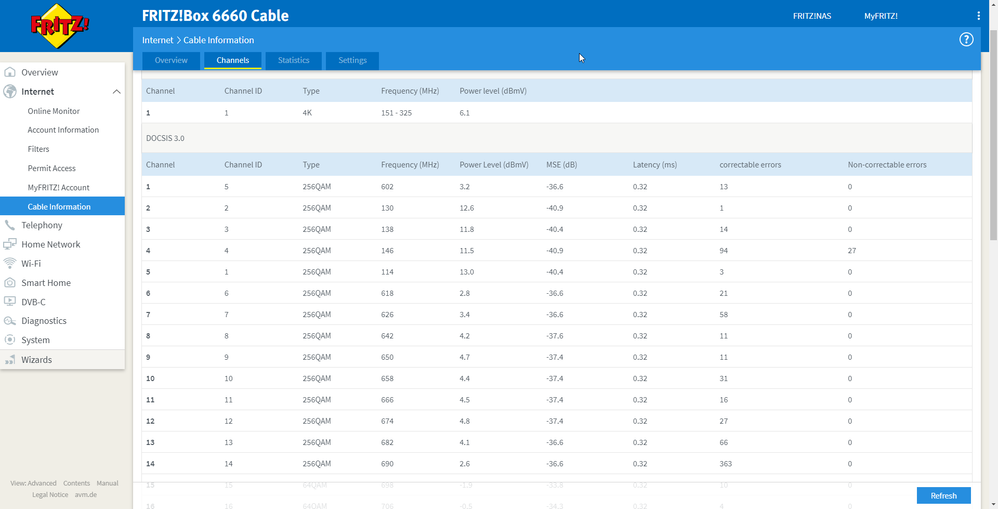The height and width of the screenshot is (509, 998).
Task: Switch to the Overview tab
Action: click(171, 61)
